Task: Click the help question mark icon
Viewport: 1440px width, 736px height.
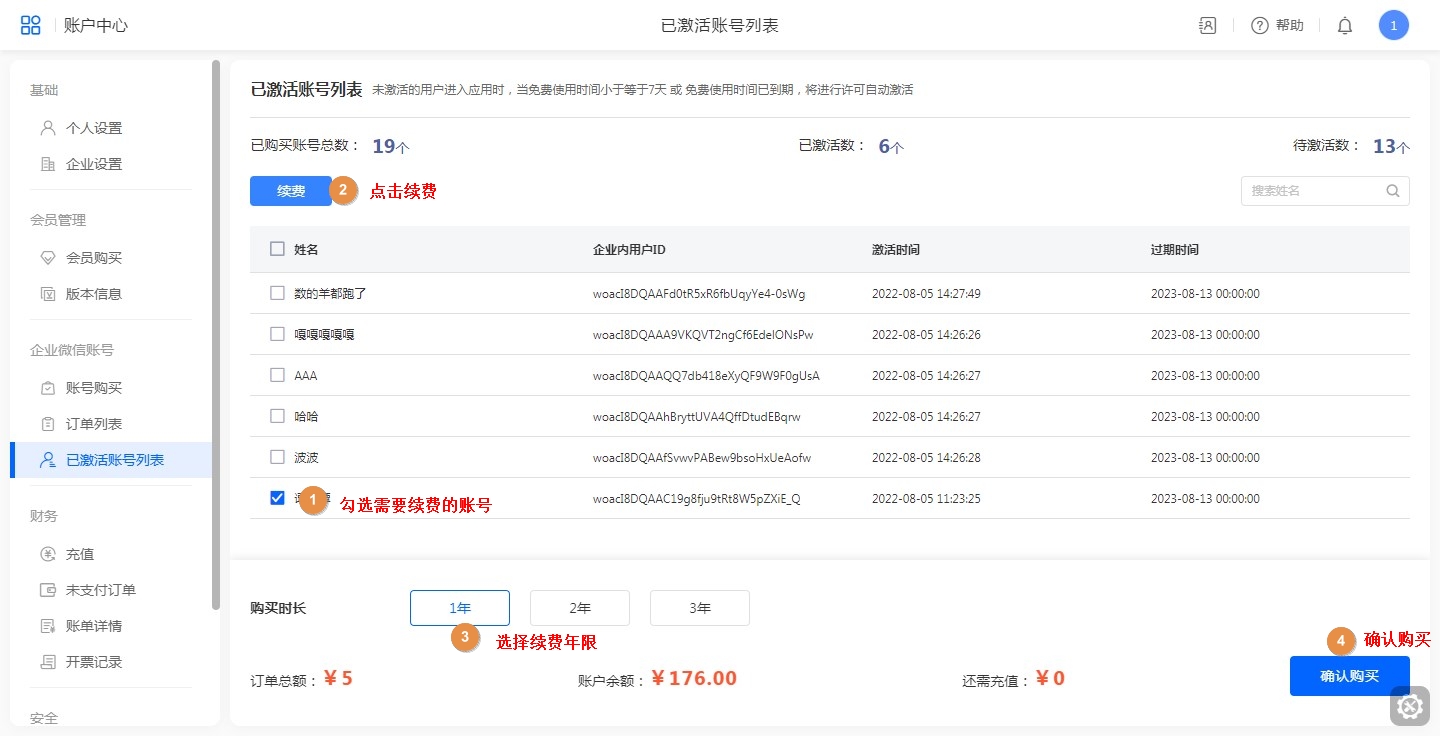Action: (x=1260, y=26)
